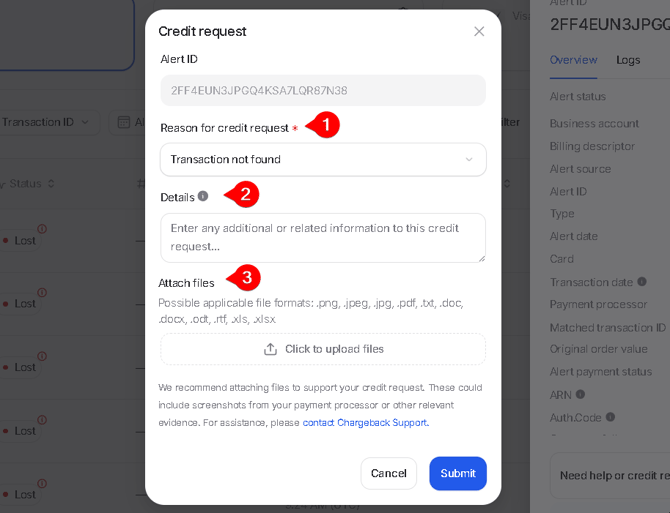Click the Details info icon

pyautogui.click(x=203, y=196)
